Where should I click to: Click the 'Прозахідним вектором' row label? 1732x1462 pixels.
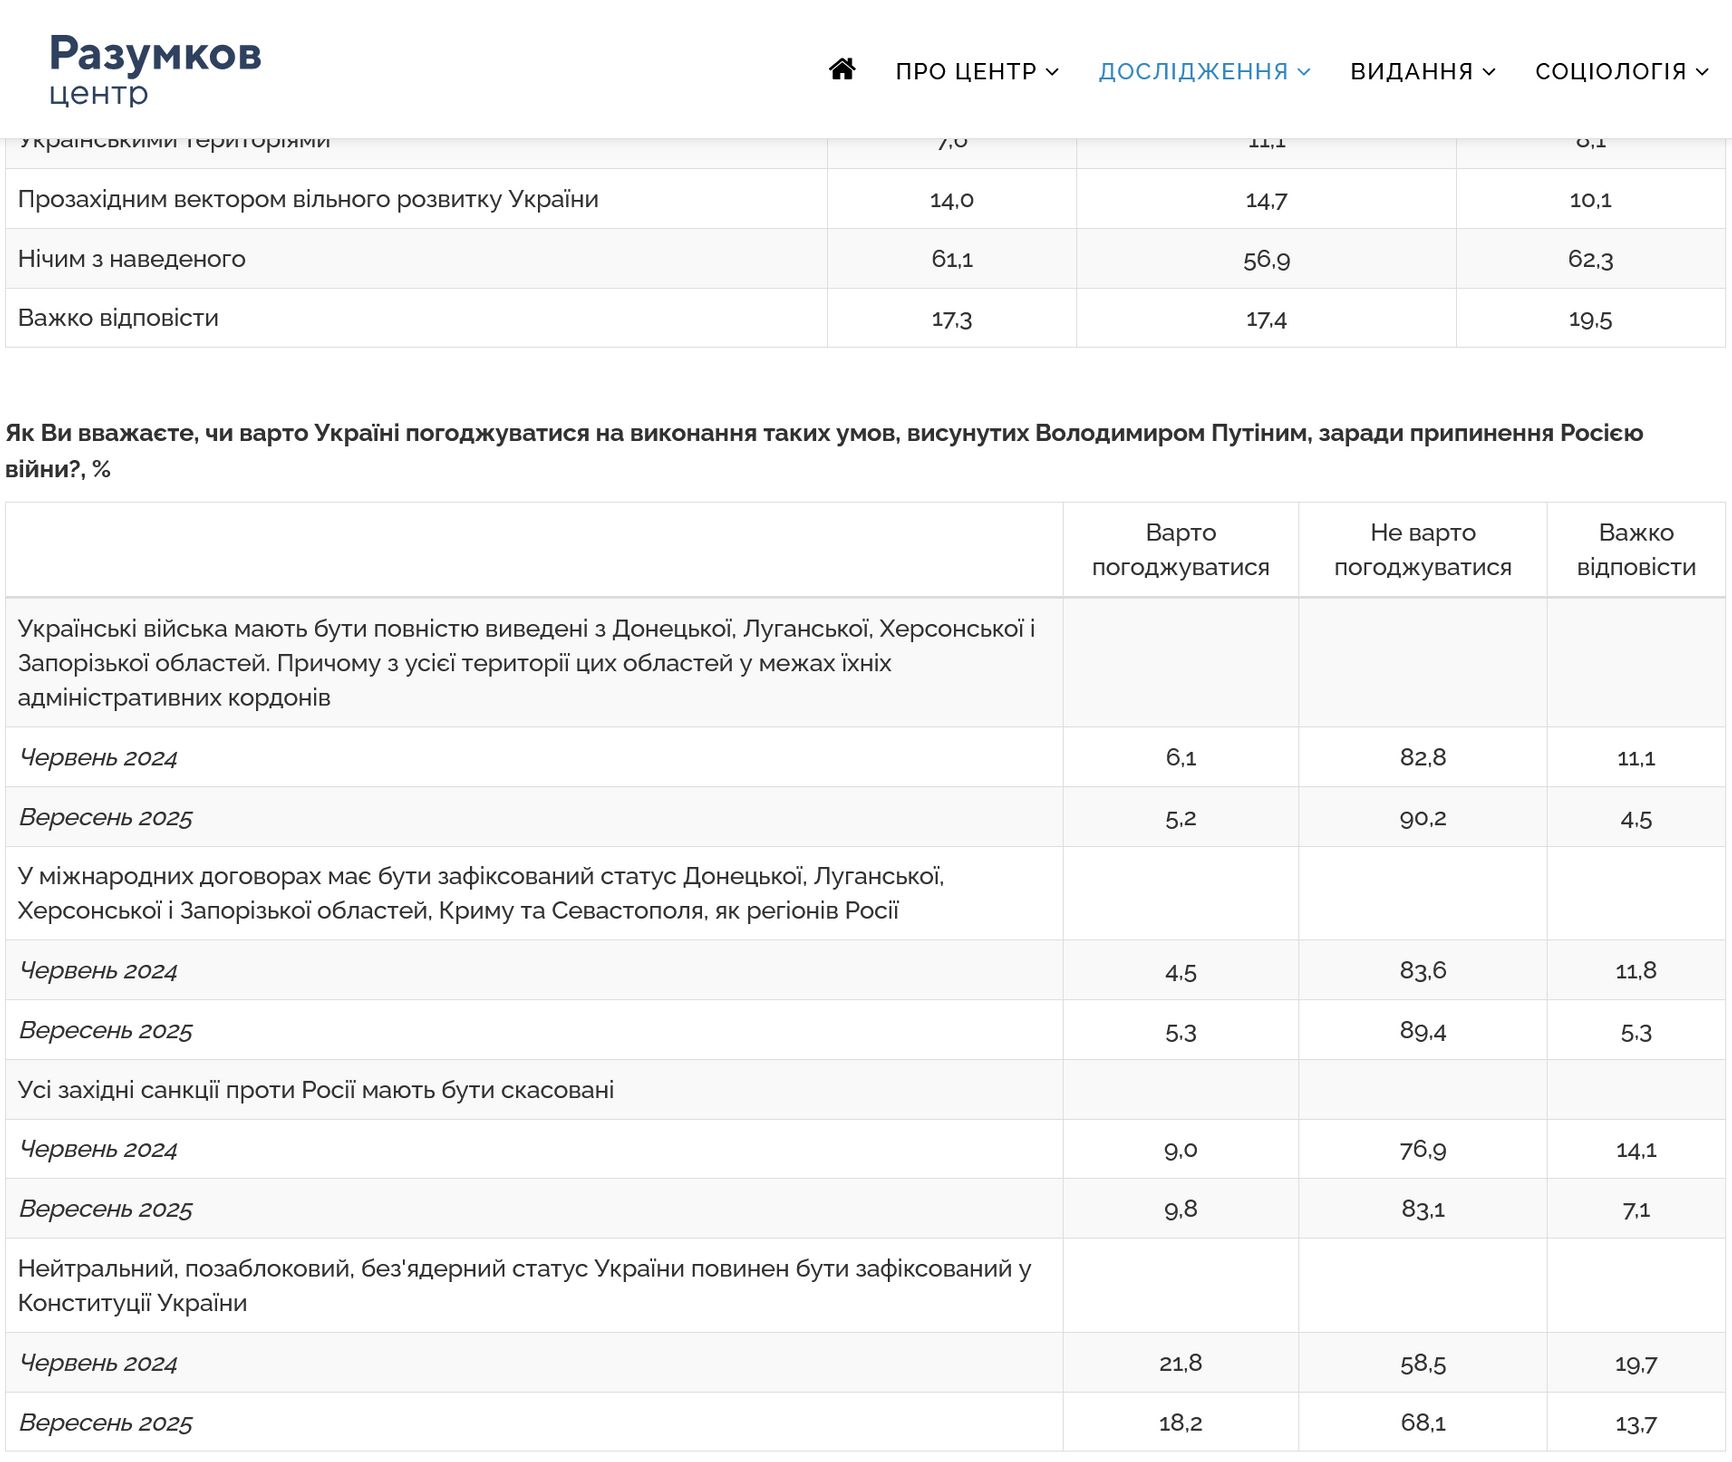[x=308, y=199]
